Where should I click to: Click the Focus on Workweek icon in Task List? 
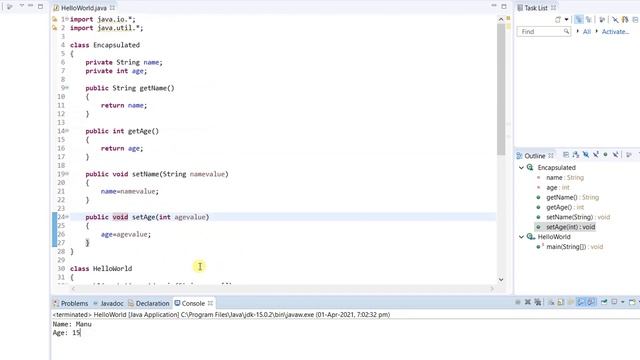pyautogui.click(x=602, y=19)
